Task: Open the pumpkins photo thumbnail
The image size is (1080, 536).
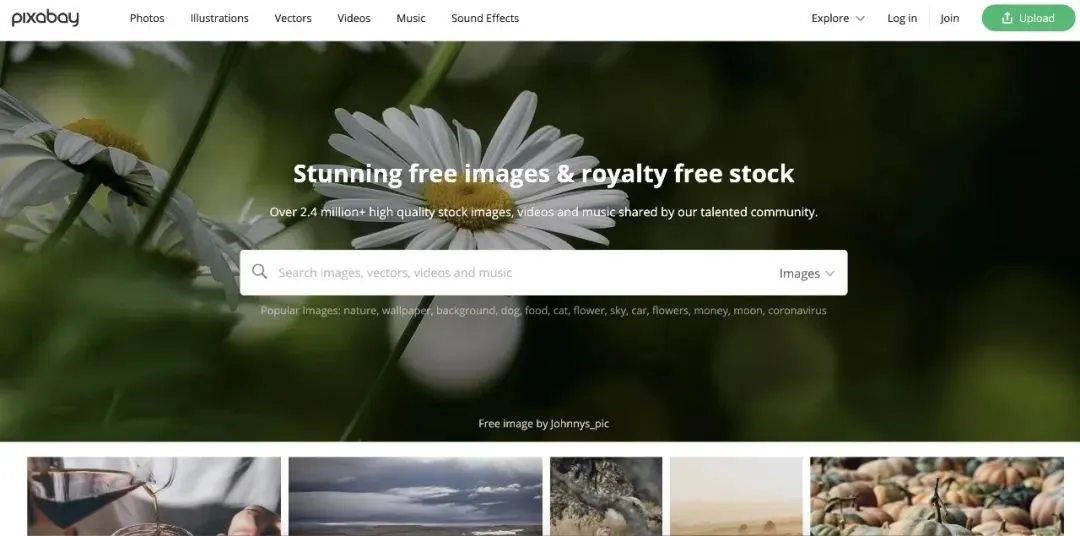Action: tap(937, 497)
